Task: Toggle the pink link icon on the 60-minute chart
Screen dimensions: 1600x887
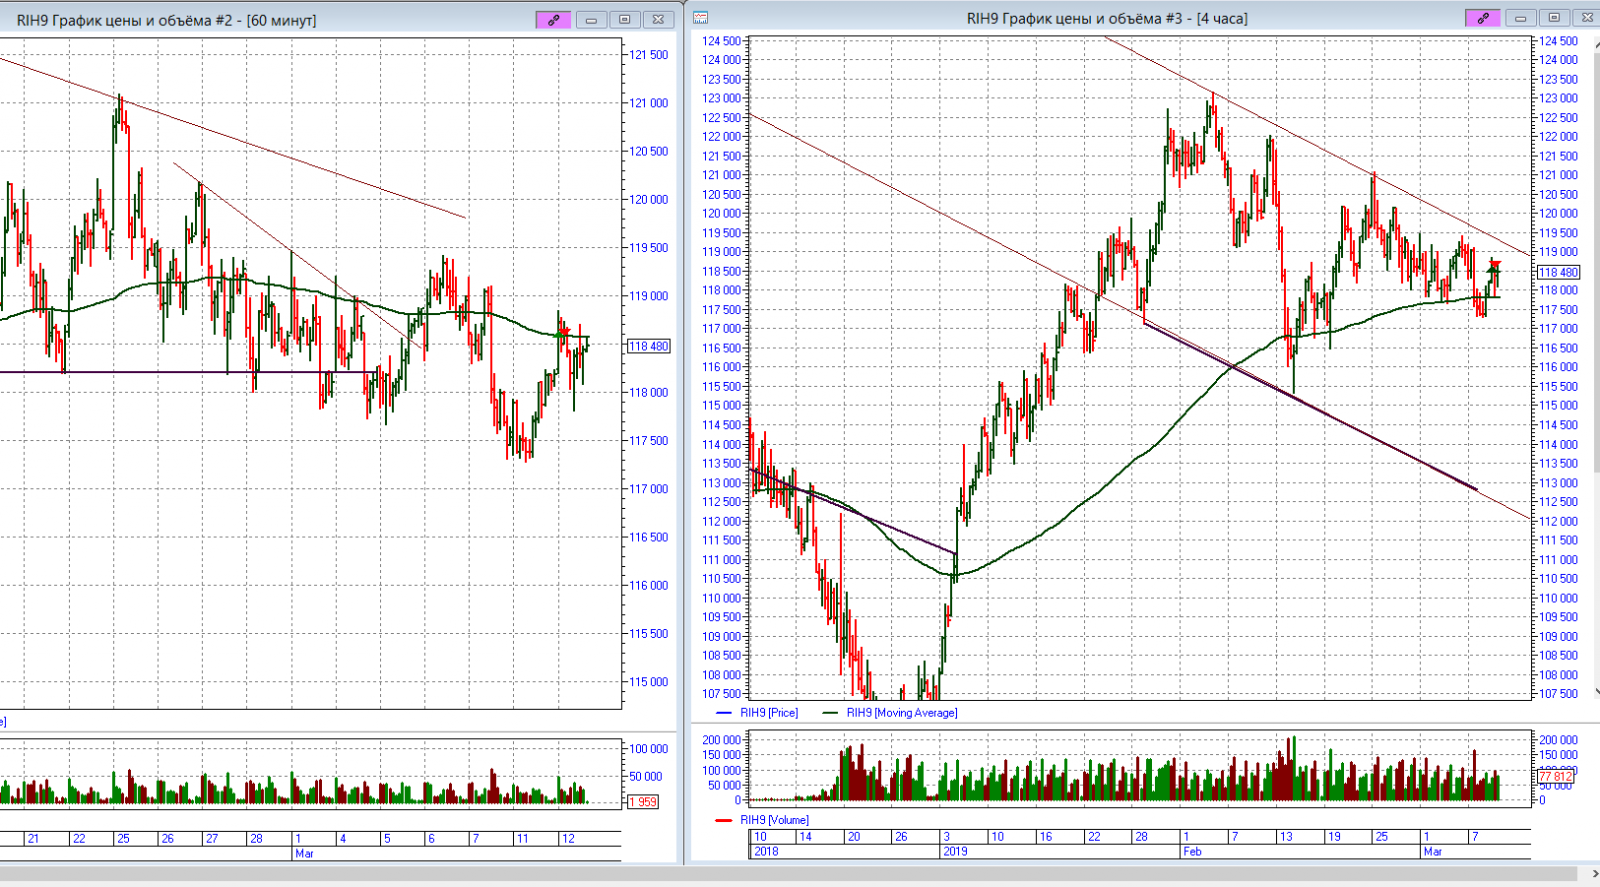Action: pyautogui.click(x=553, y=20)
